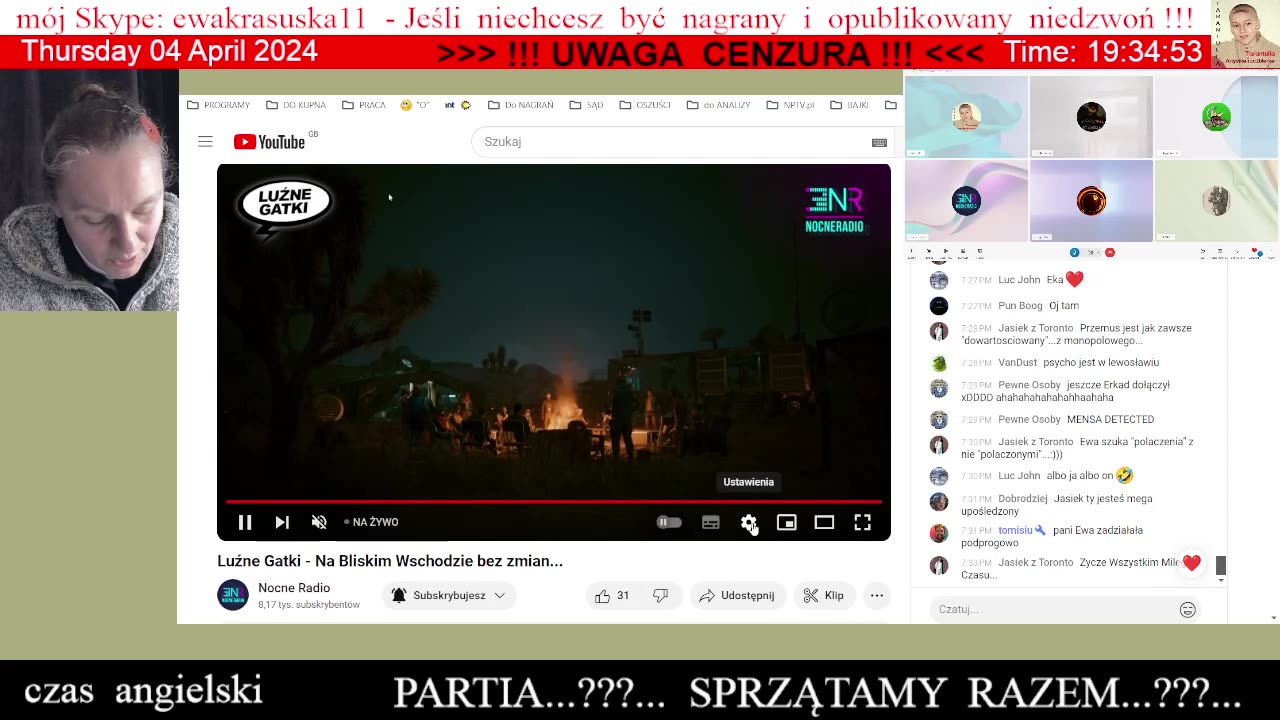Viewport: 1280px width, 720px height.
Task: Focus the Czatuj chat input field
Action: click(1055, 609)
